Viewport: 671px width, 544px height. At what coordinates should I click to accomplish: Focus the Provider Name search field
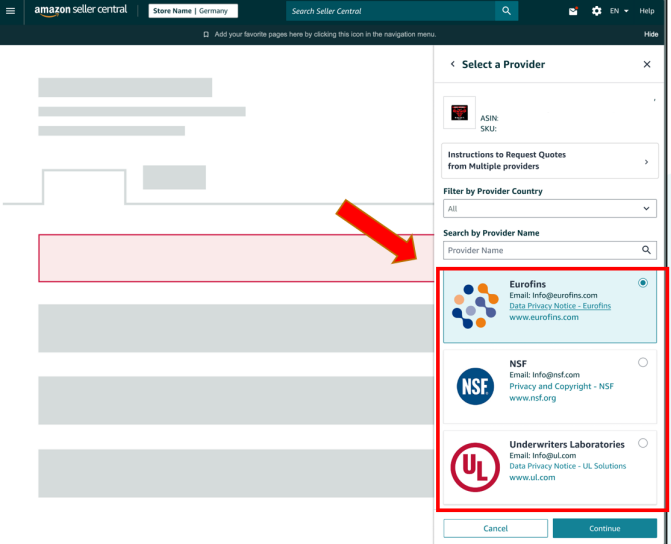[x=549, y=250]
